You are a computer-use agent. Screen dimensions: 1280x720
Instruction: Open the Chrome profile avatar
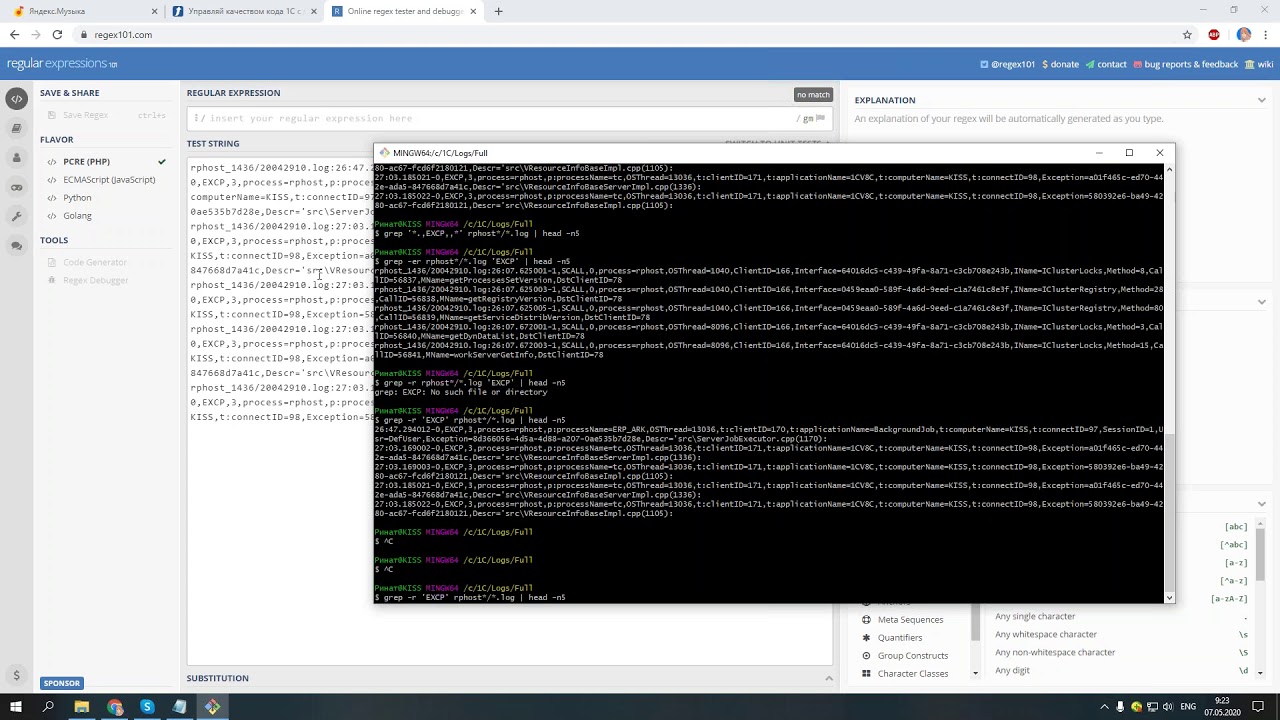1244,35
